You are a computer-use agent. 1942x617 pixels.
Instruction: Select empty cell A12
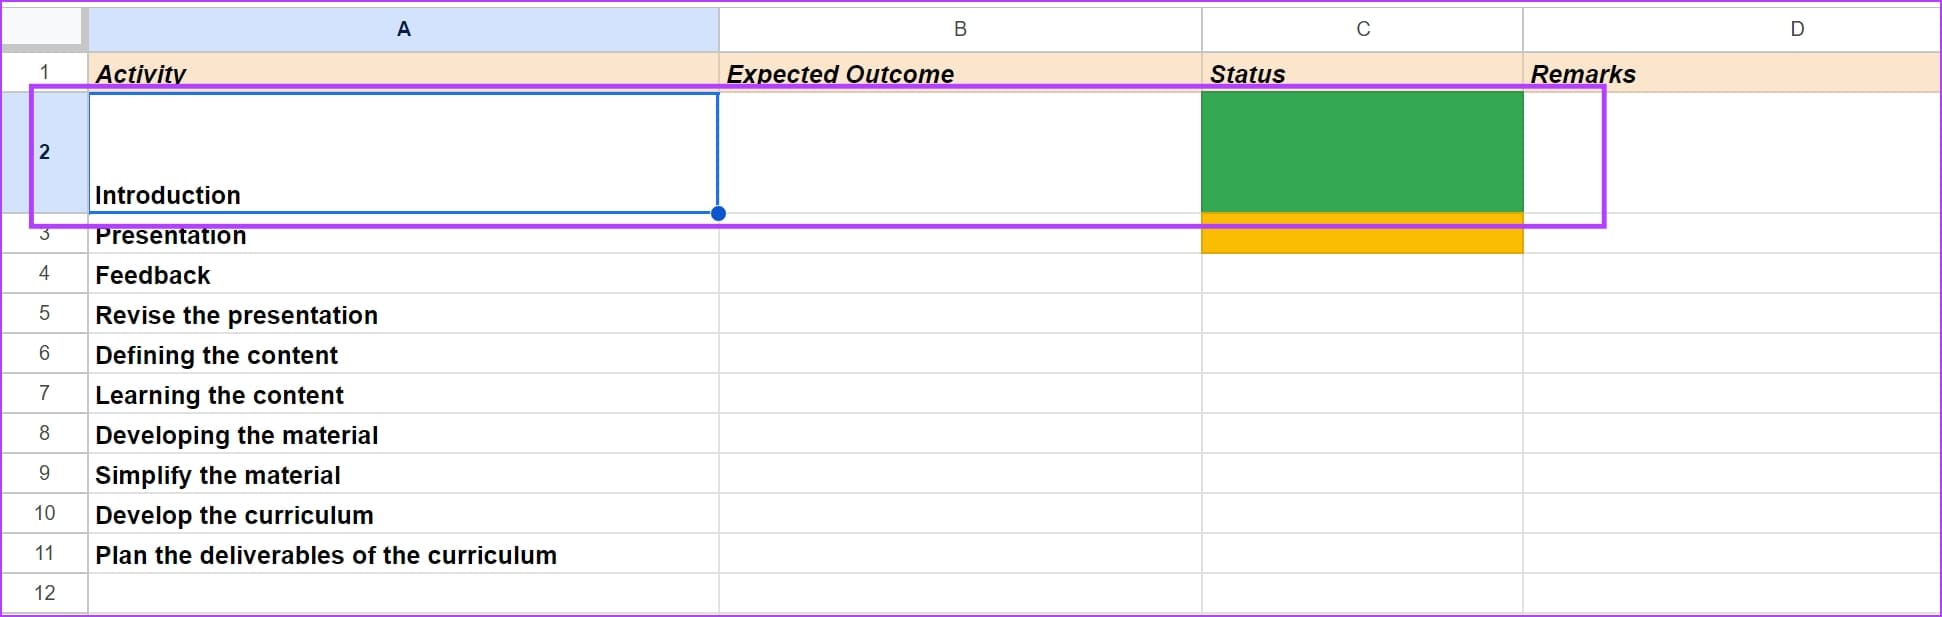[403, 593]
